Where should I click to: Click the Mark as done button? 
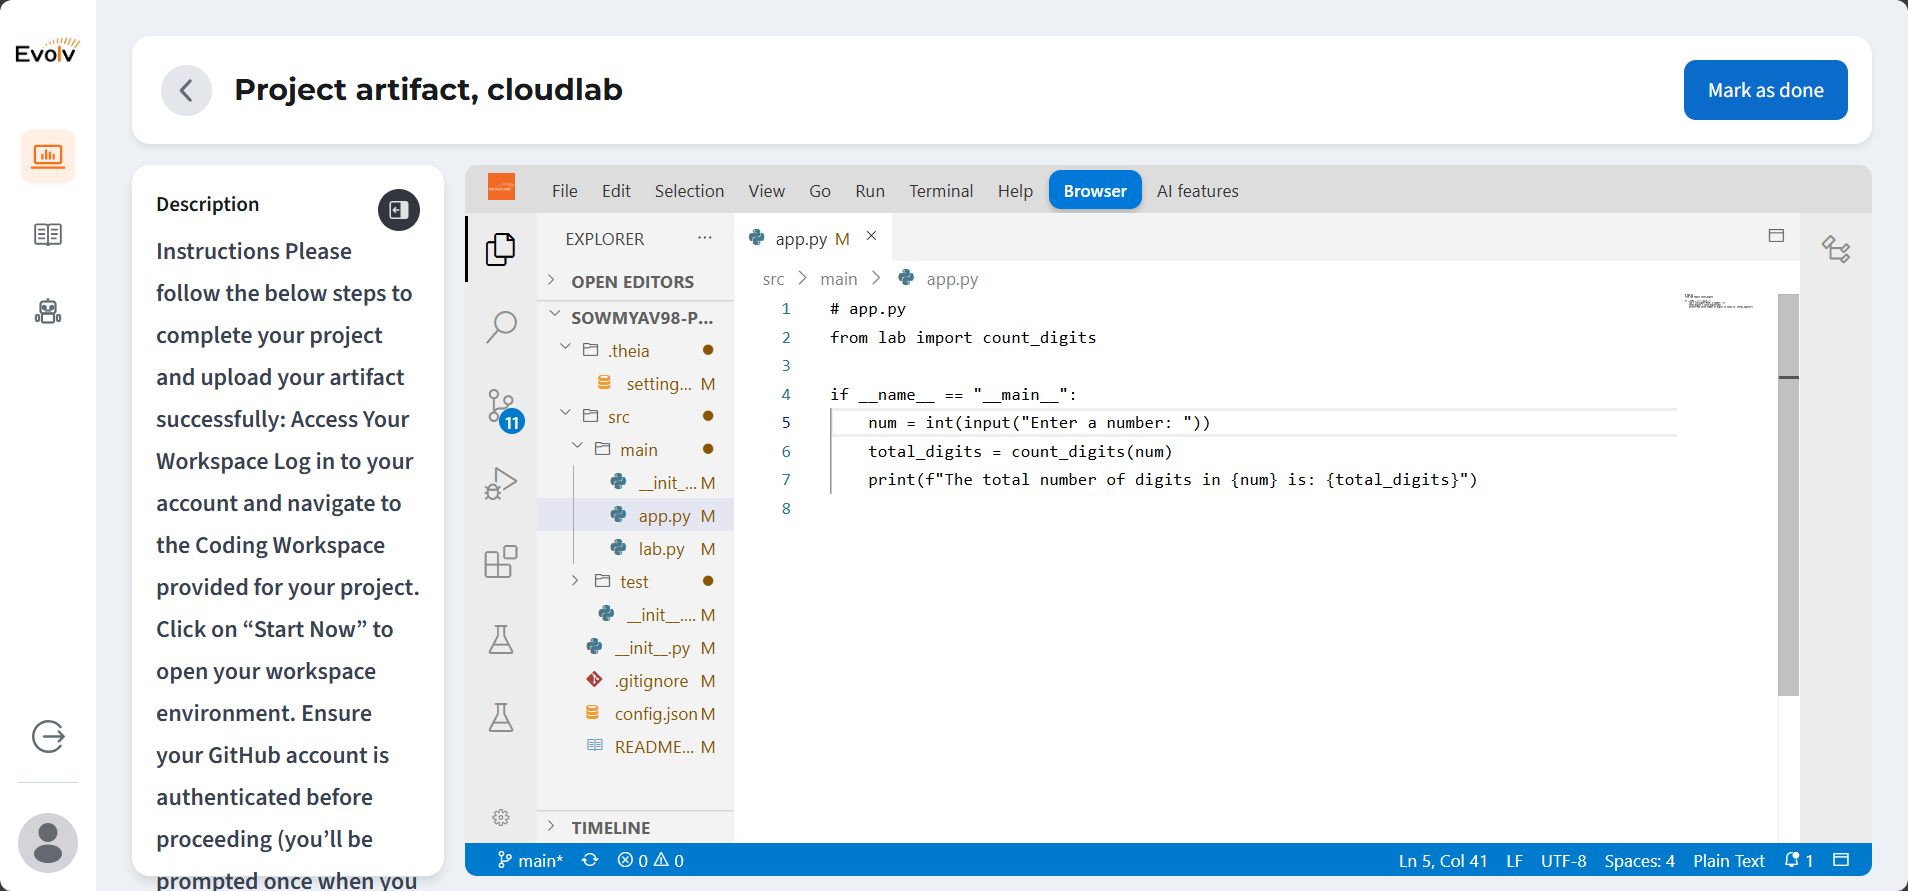[x=1765, y=90]
